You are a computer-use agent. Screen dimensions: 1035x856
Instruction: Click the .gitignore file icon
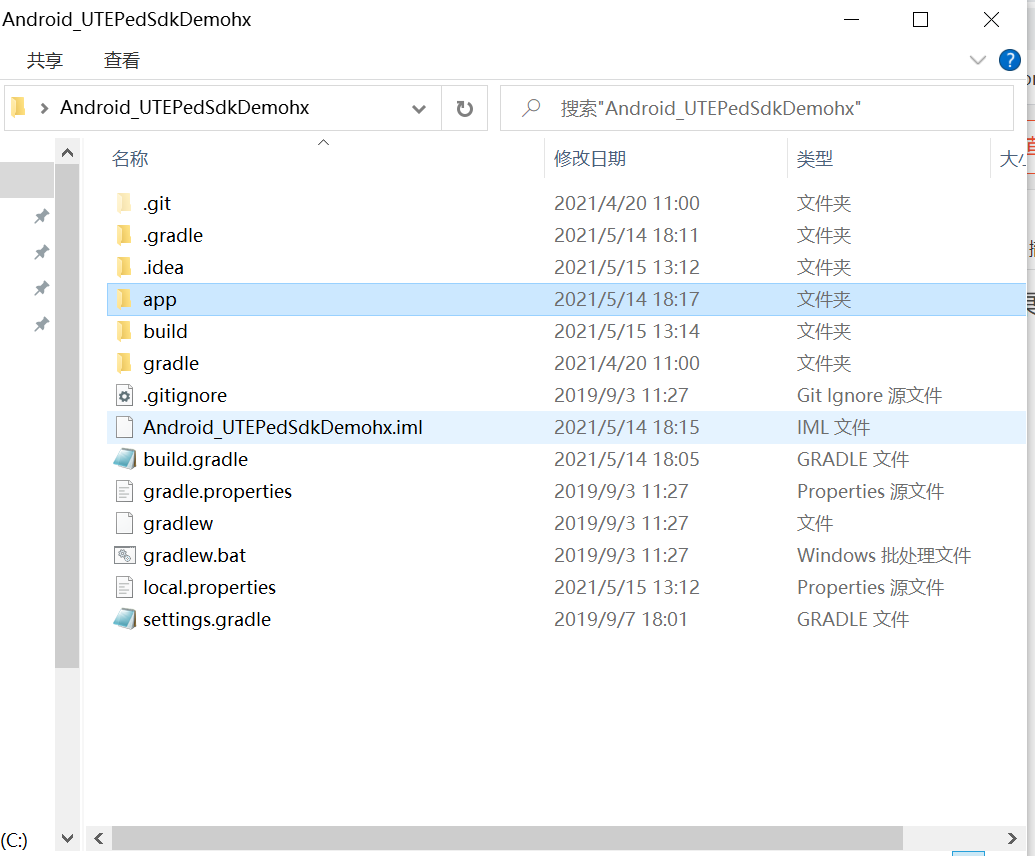(x=124, y=395)
